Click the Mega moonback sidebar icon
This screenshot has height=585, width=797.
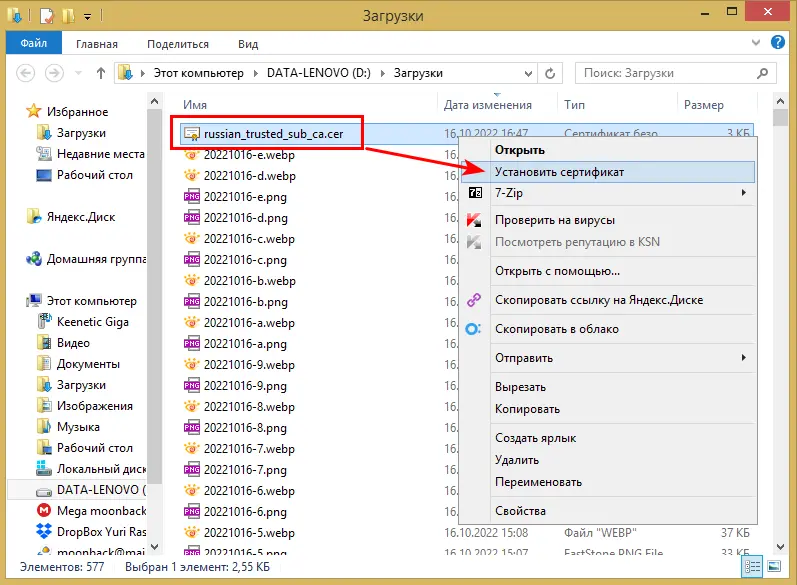tap(44, 510)
